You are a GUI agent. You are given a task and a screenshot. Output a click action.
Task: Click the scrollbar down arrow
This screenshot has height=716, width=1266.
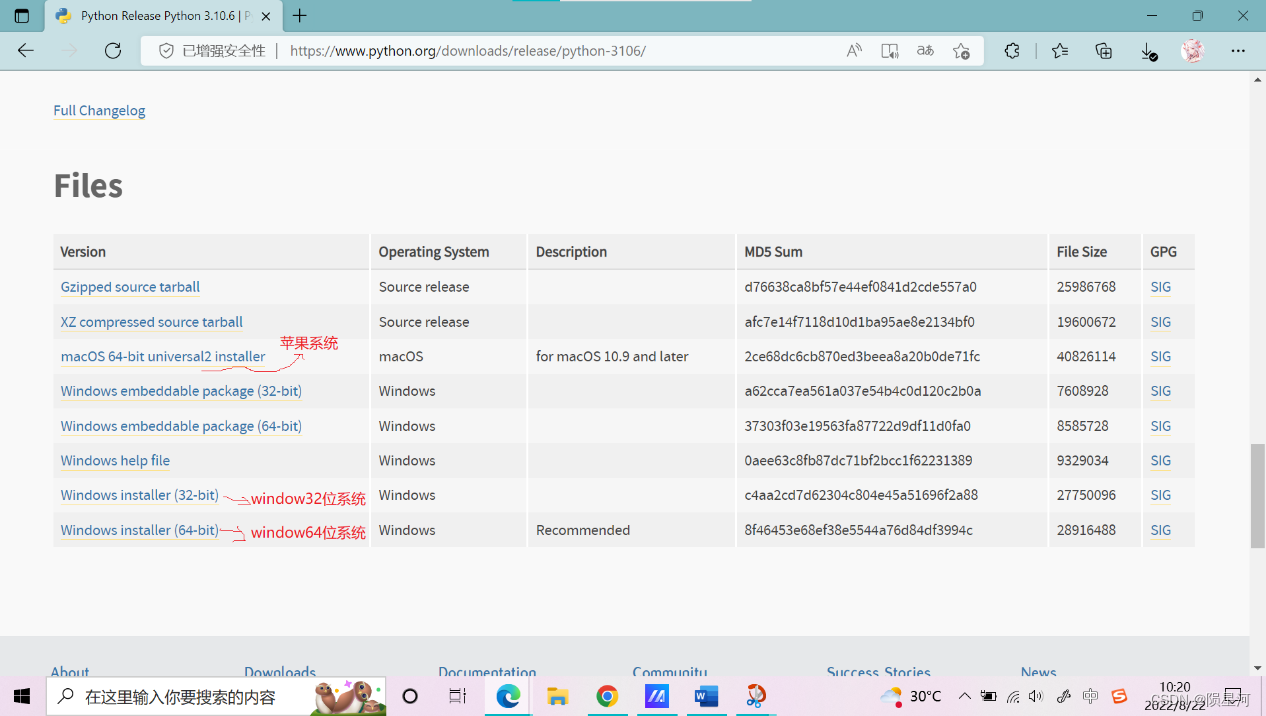tap(1257, 667)
